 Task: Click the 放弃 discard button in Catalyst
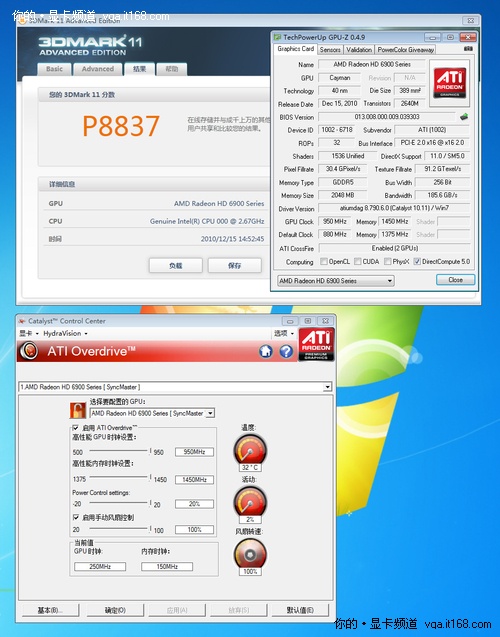click(238, 610)
